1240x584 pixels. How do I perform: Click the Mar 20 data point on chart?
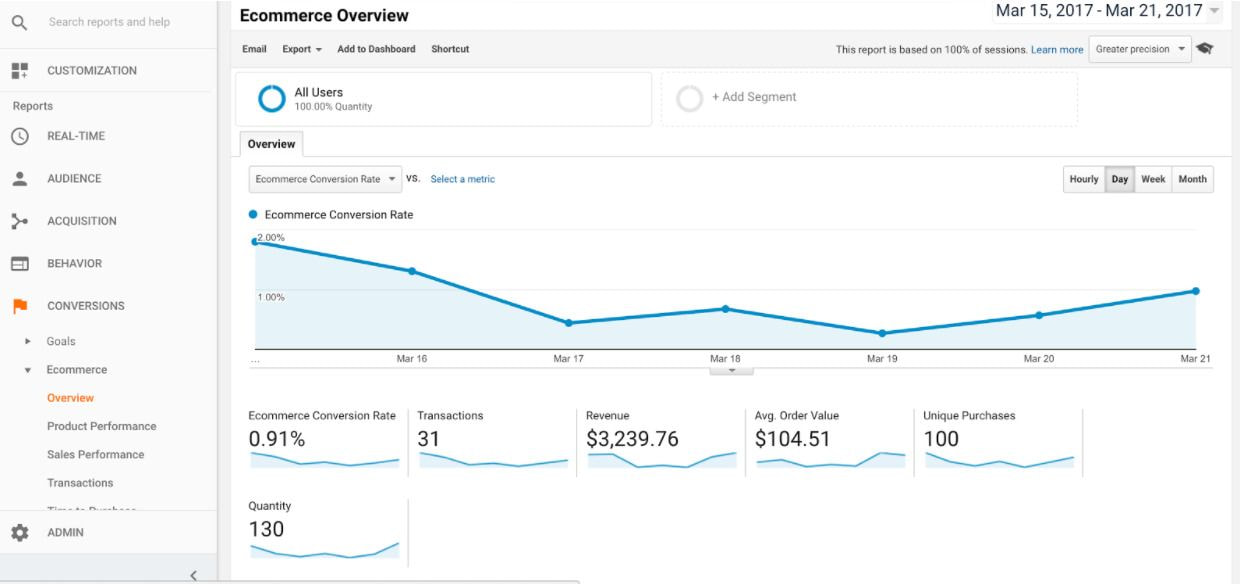pyautogui.click(x=1039, y=315)
